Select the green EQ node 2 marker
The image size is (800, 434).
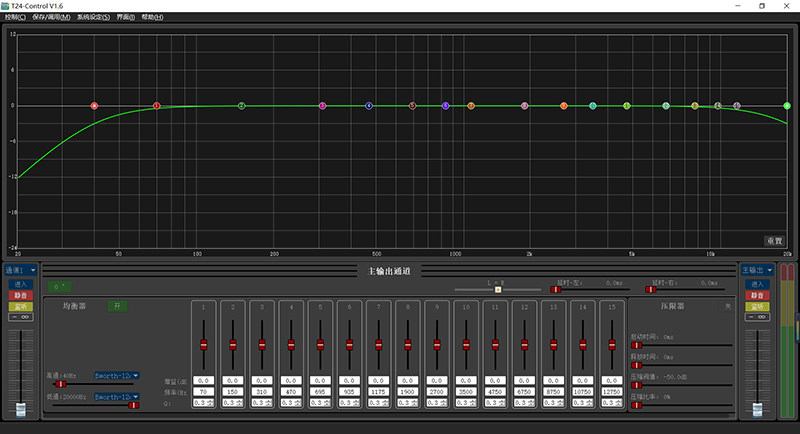(242, 106)
